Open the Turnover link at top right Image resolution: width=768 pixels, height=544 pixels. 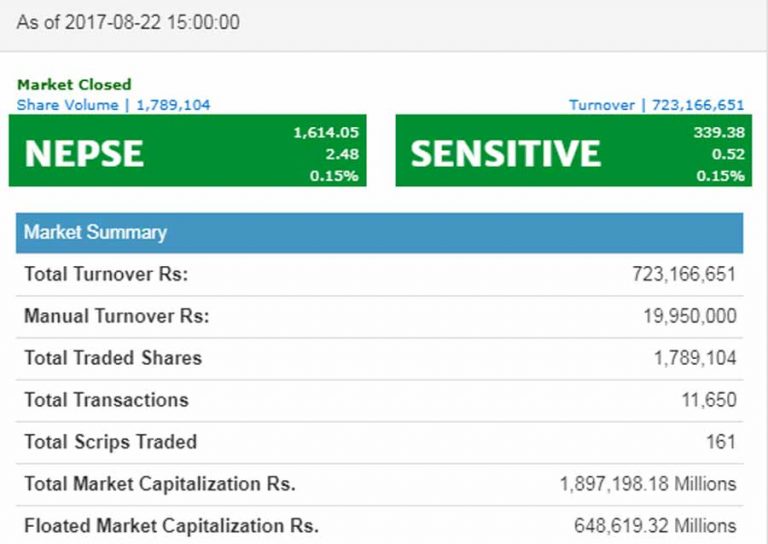(656, 105)
